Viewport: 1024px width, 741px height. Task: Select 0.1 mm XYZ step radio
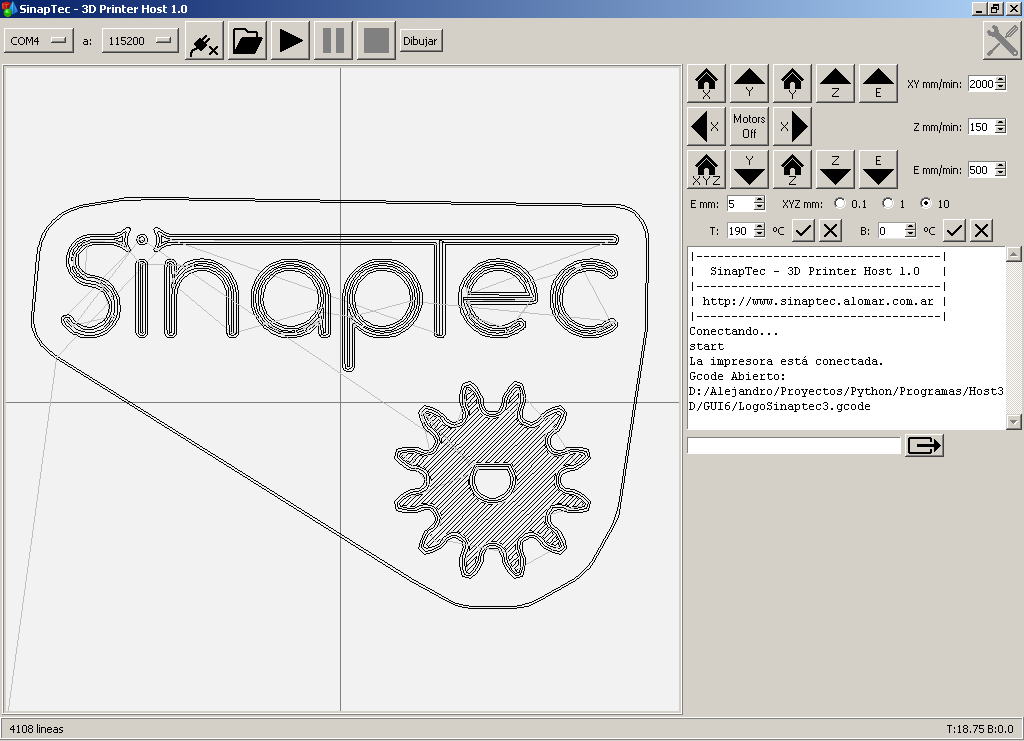pos(840,204)
